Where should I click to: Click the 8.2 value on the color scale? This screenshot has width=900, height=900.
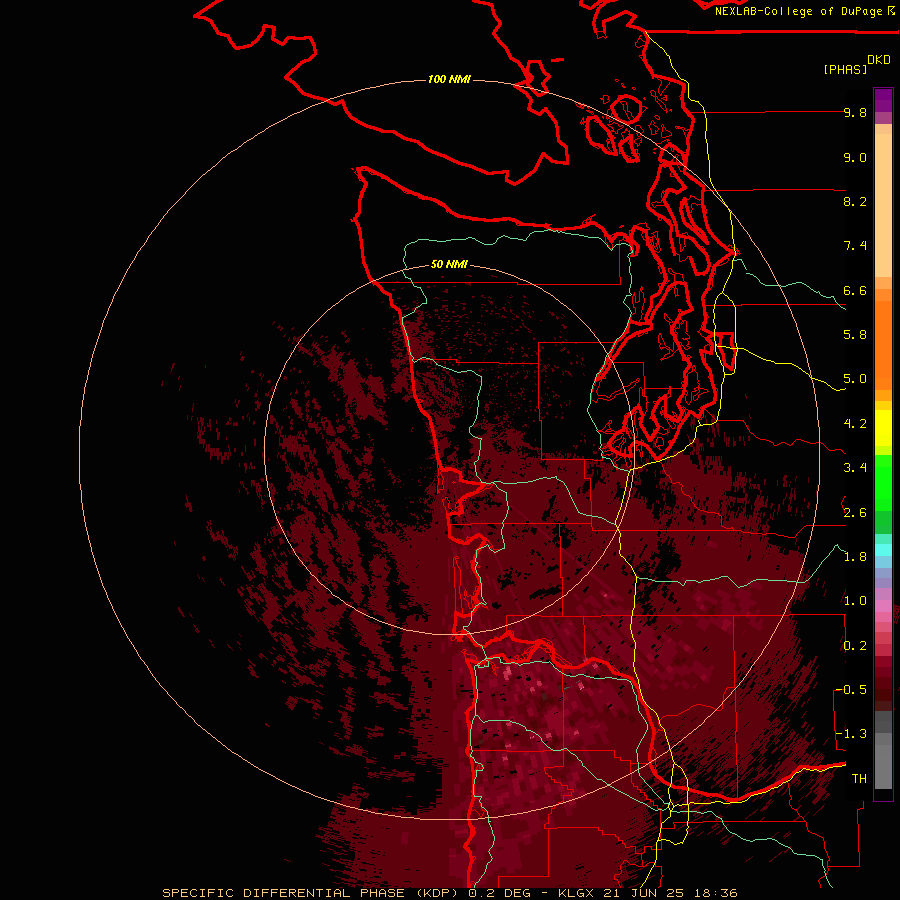point(855,201)
